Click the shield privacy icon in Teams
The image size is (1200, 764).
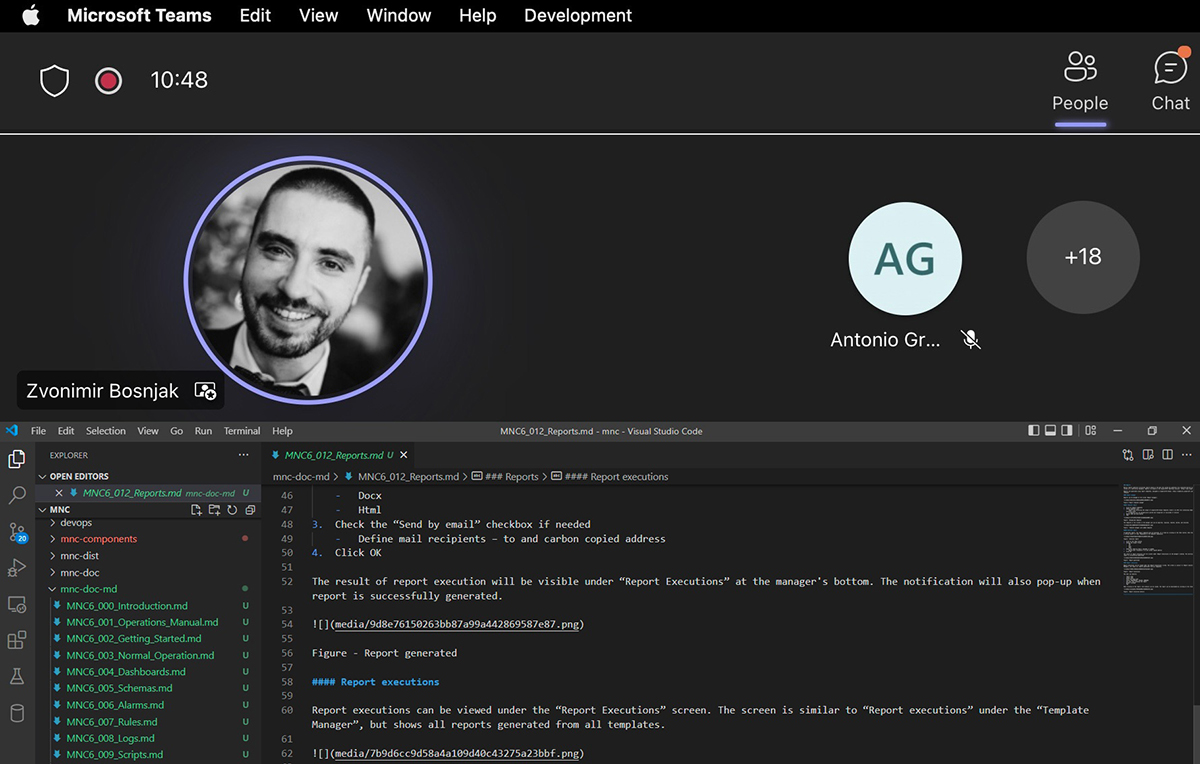54,81
